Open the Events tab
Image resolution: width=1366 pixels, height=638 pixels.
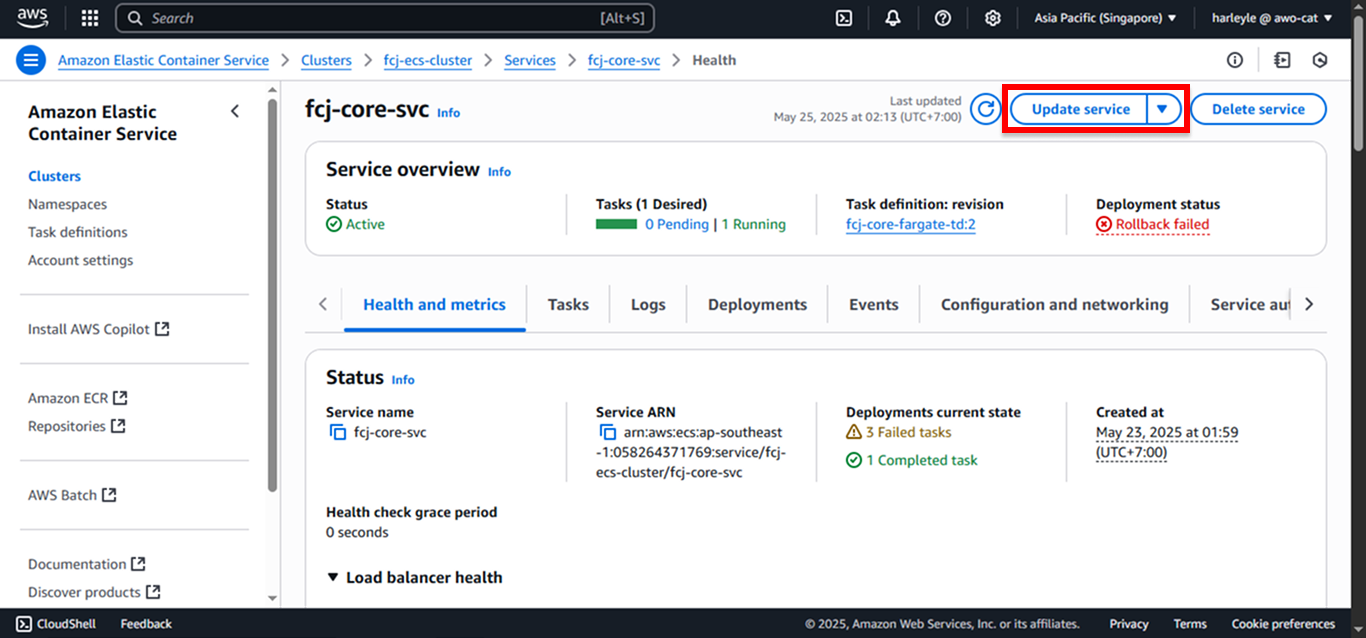point(874,304)
